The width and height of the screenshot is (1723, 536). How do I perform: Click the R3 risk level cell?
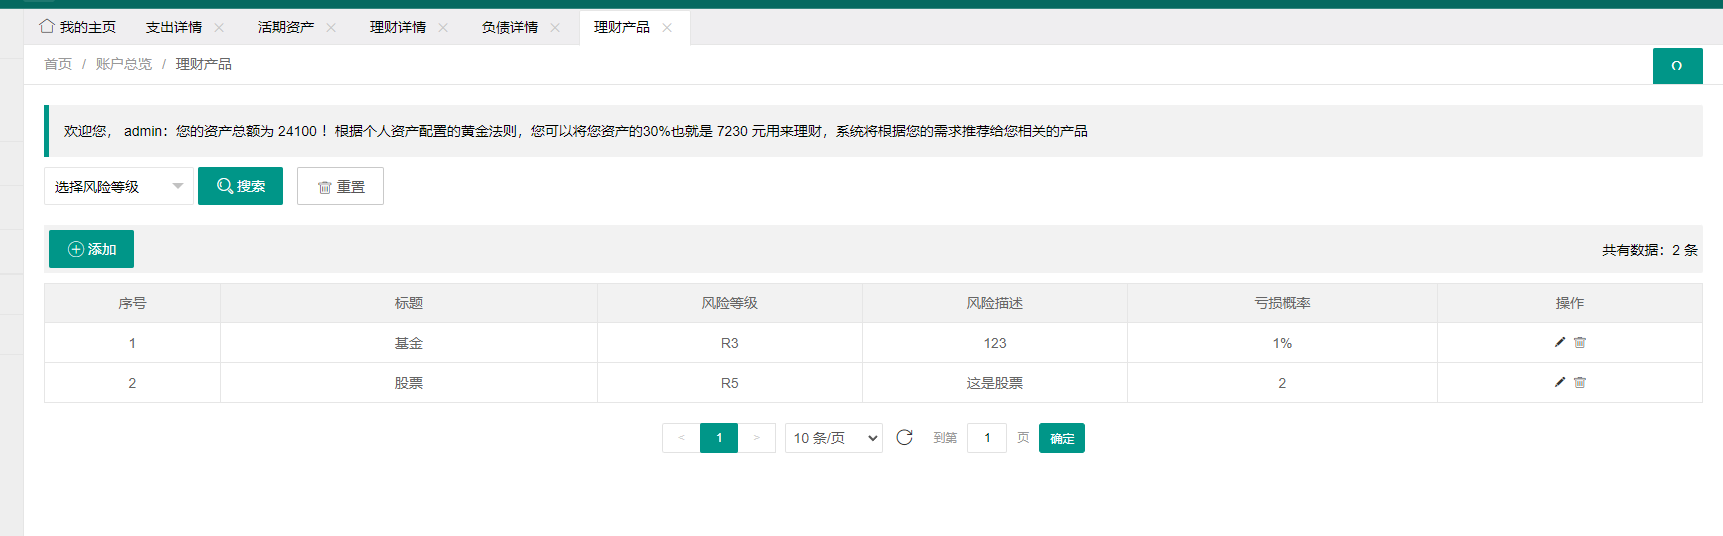(730, 343)
